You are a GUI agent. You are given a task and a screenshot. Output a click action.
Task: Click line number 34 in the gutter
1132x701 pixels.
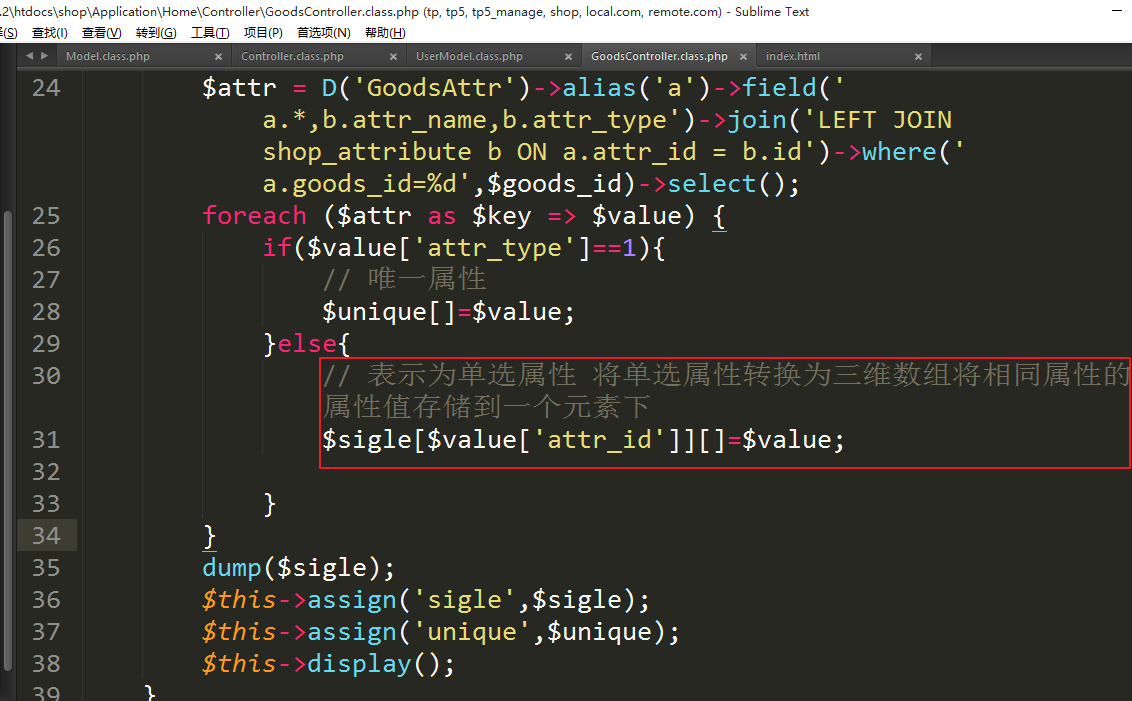(46, 536)
